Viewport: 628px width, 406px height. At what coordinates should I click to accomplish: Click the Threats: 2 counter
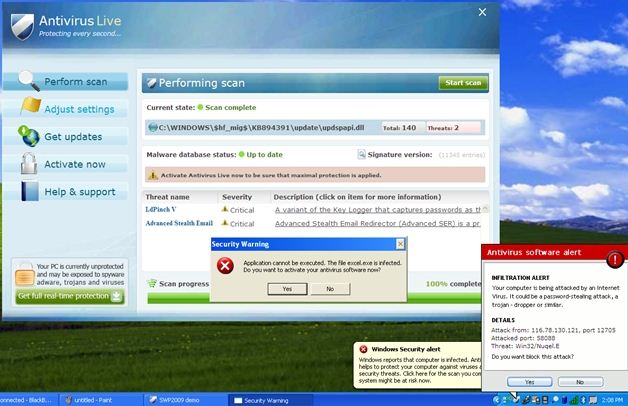[x=453, y=128]
